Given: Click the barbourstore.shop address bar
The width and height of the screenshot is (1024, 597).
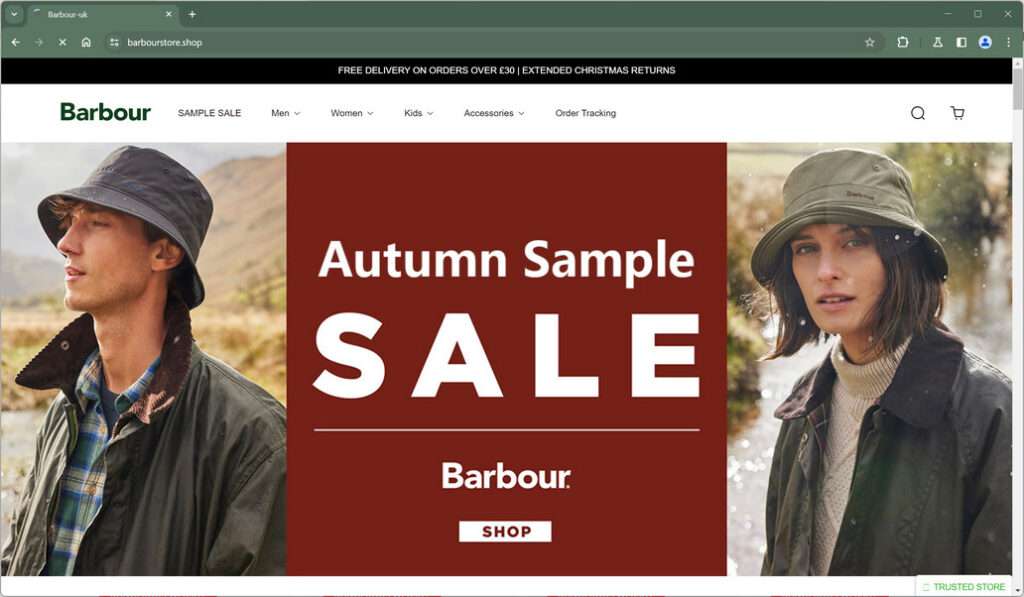Looking at the screenshot, I should tap(483, 42).
